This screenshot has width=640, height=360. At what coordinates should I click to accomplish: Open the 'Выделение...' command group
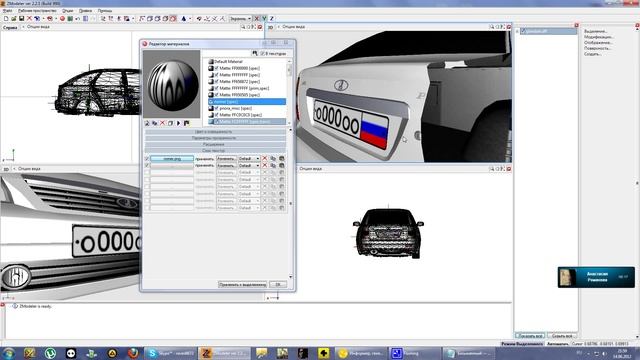[x=596, y=31]
